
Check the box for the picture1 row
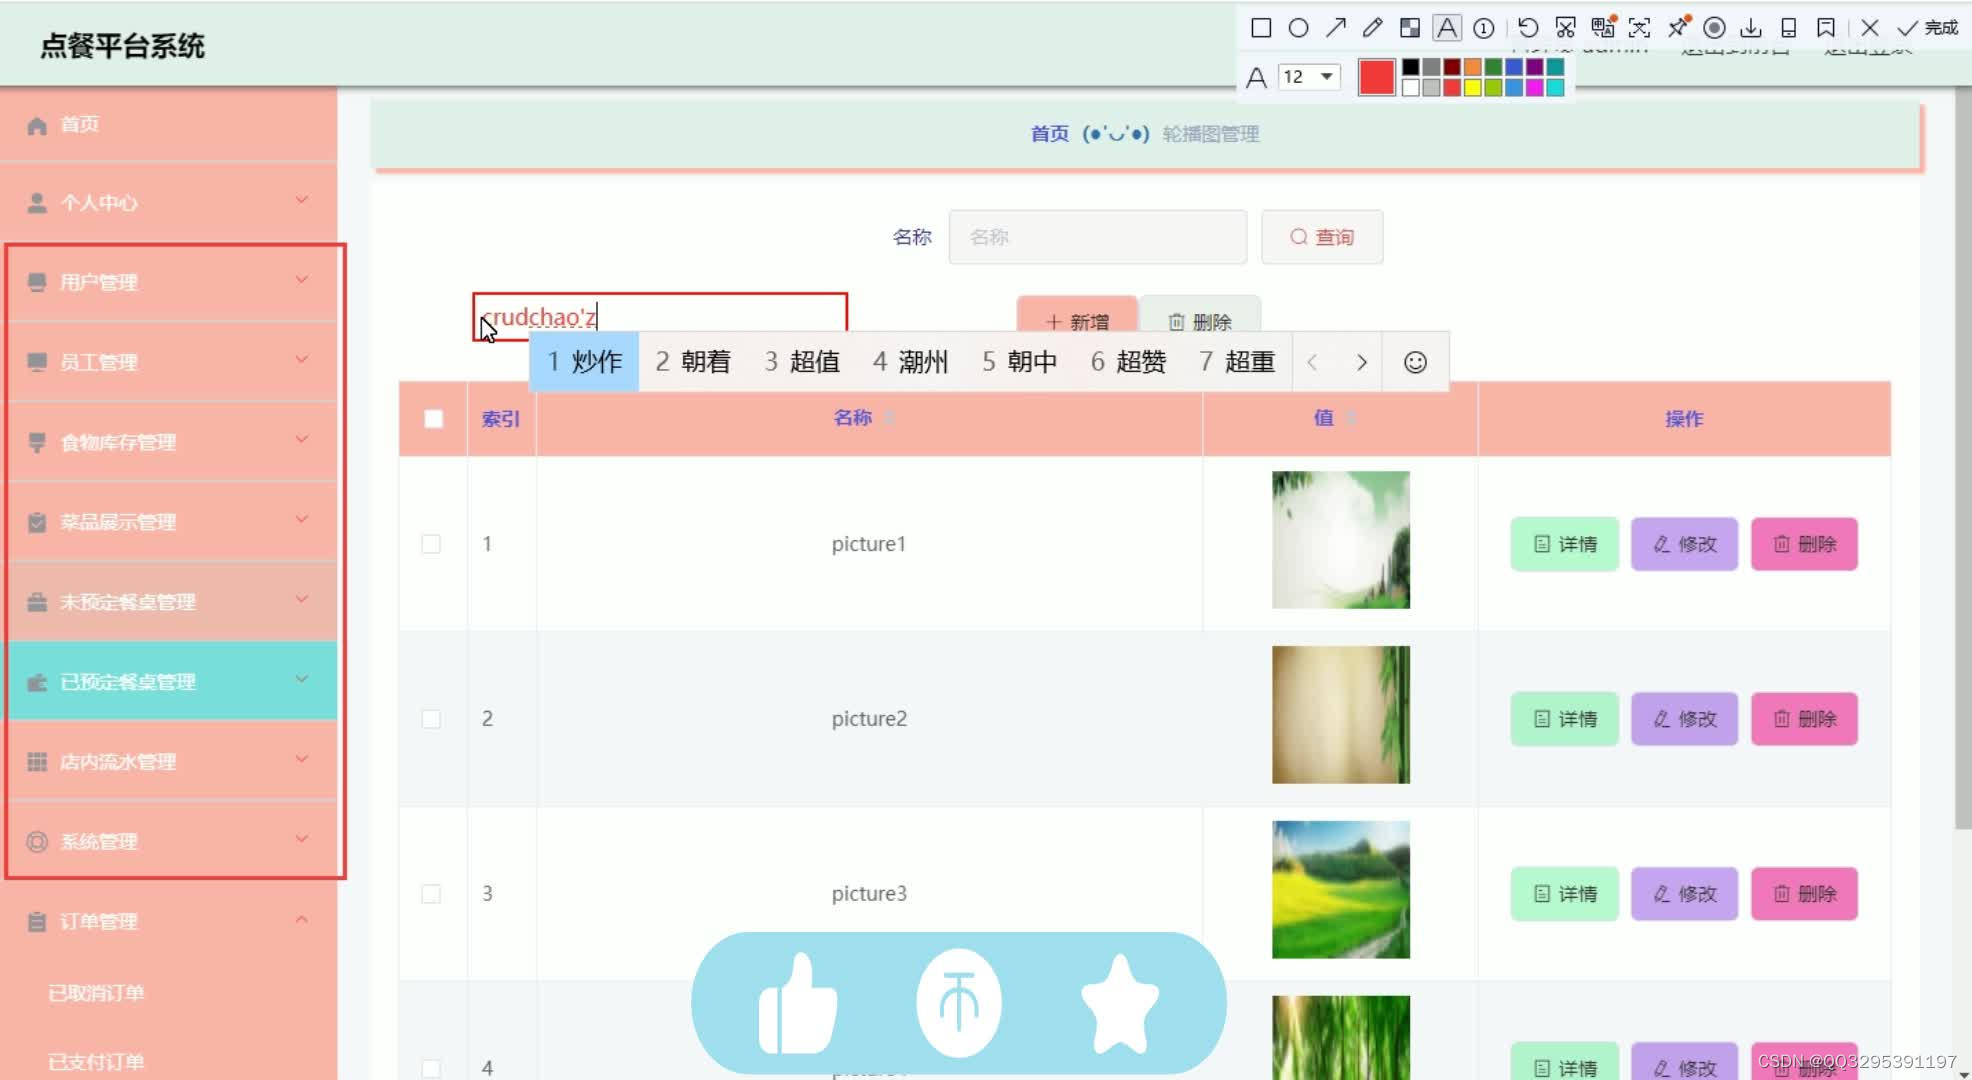431,544
